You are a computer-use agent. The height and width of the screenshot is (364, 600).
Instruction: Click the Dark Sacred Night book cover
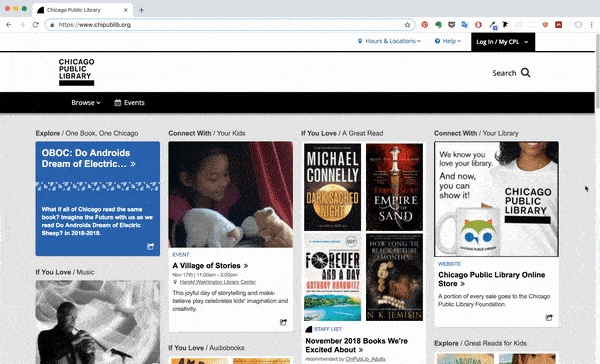pyautogui.click(x=332, y=187)
